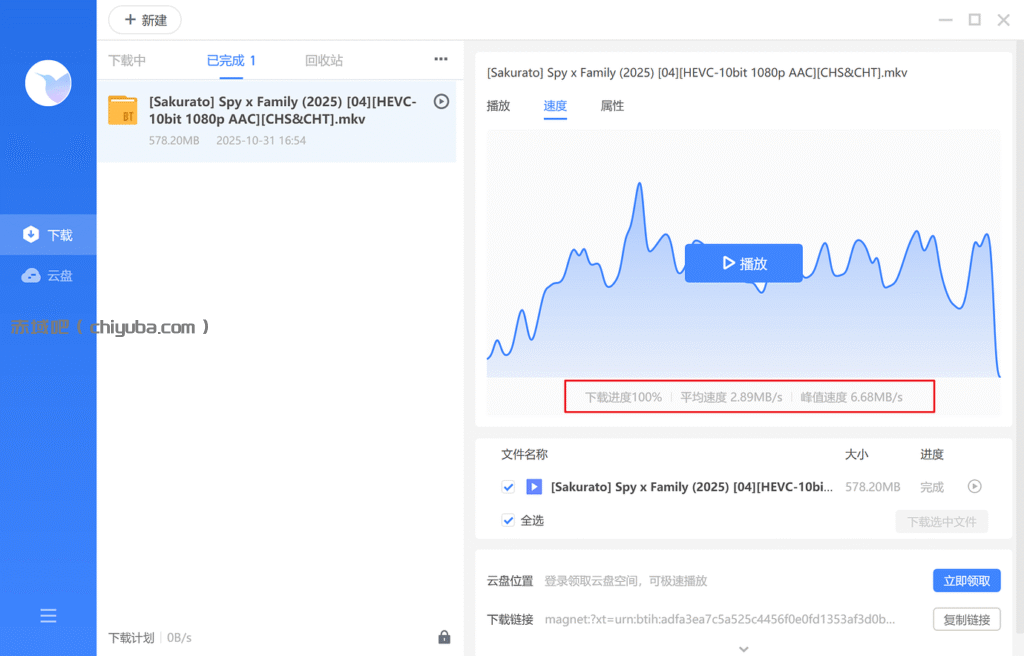
Task: Click the circular play icon in the file list
Action: [x=974, y=487]
